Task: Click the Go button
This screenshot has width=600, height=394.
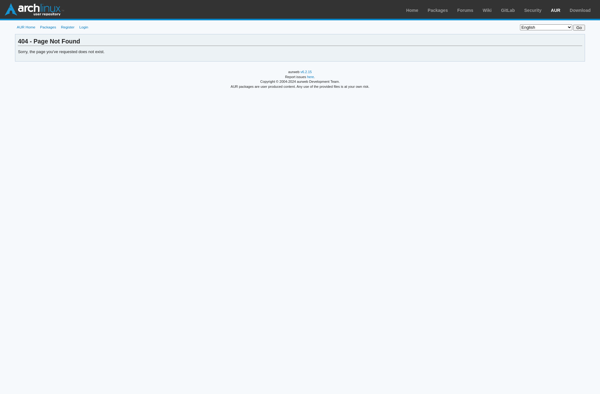Action: click(x=579, y=28)
